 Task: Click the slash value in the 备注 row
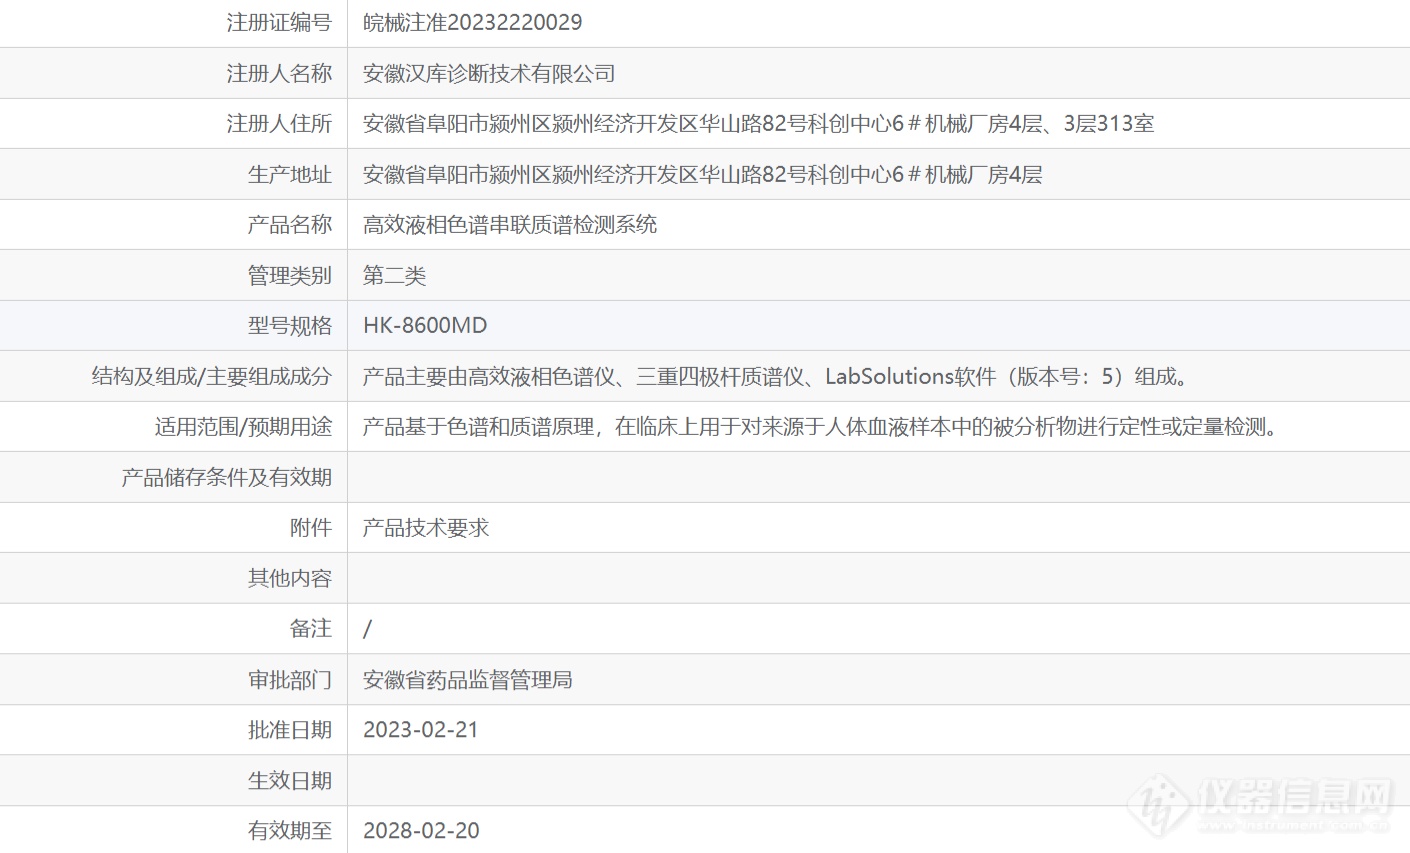click(x=367, y=628)
